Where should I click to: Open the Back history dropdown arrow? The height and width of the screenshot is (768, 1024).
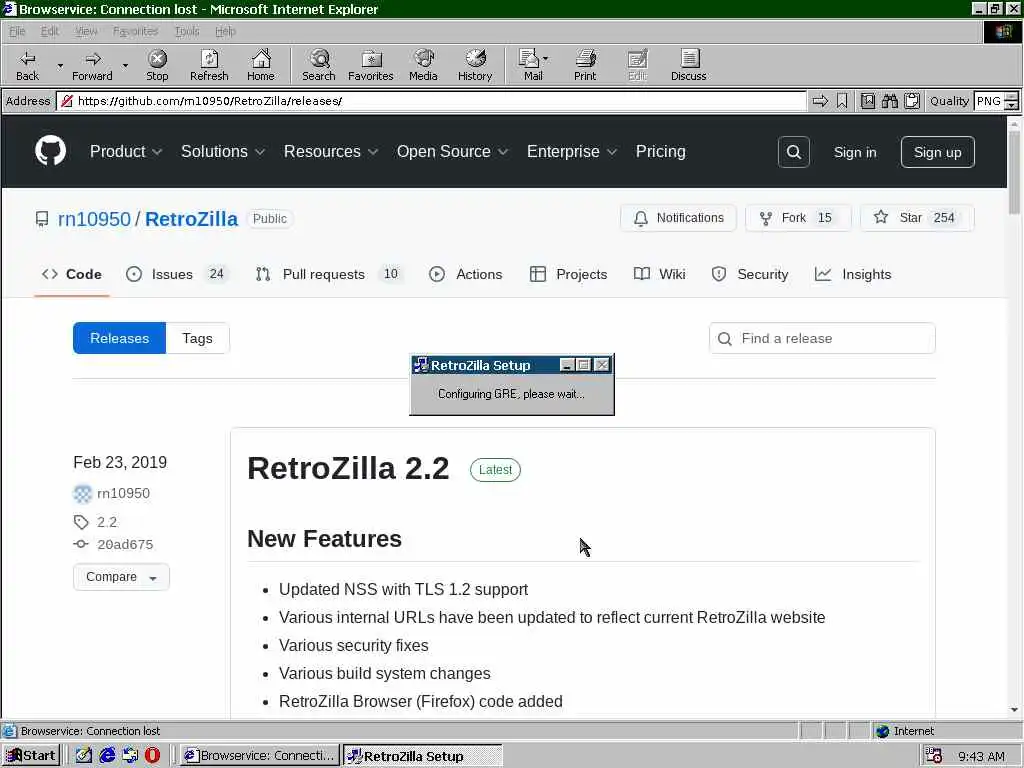point(60,66)
